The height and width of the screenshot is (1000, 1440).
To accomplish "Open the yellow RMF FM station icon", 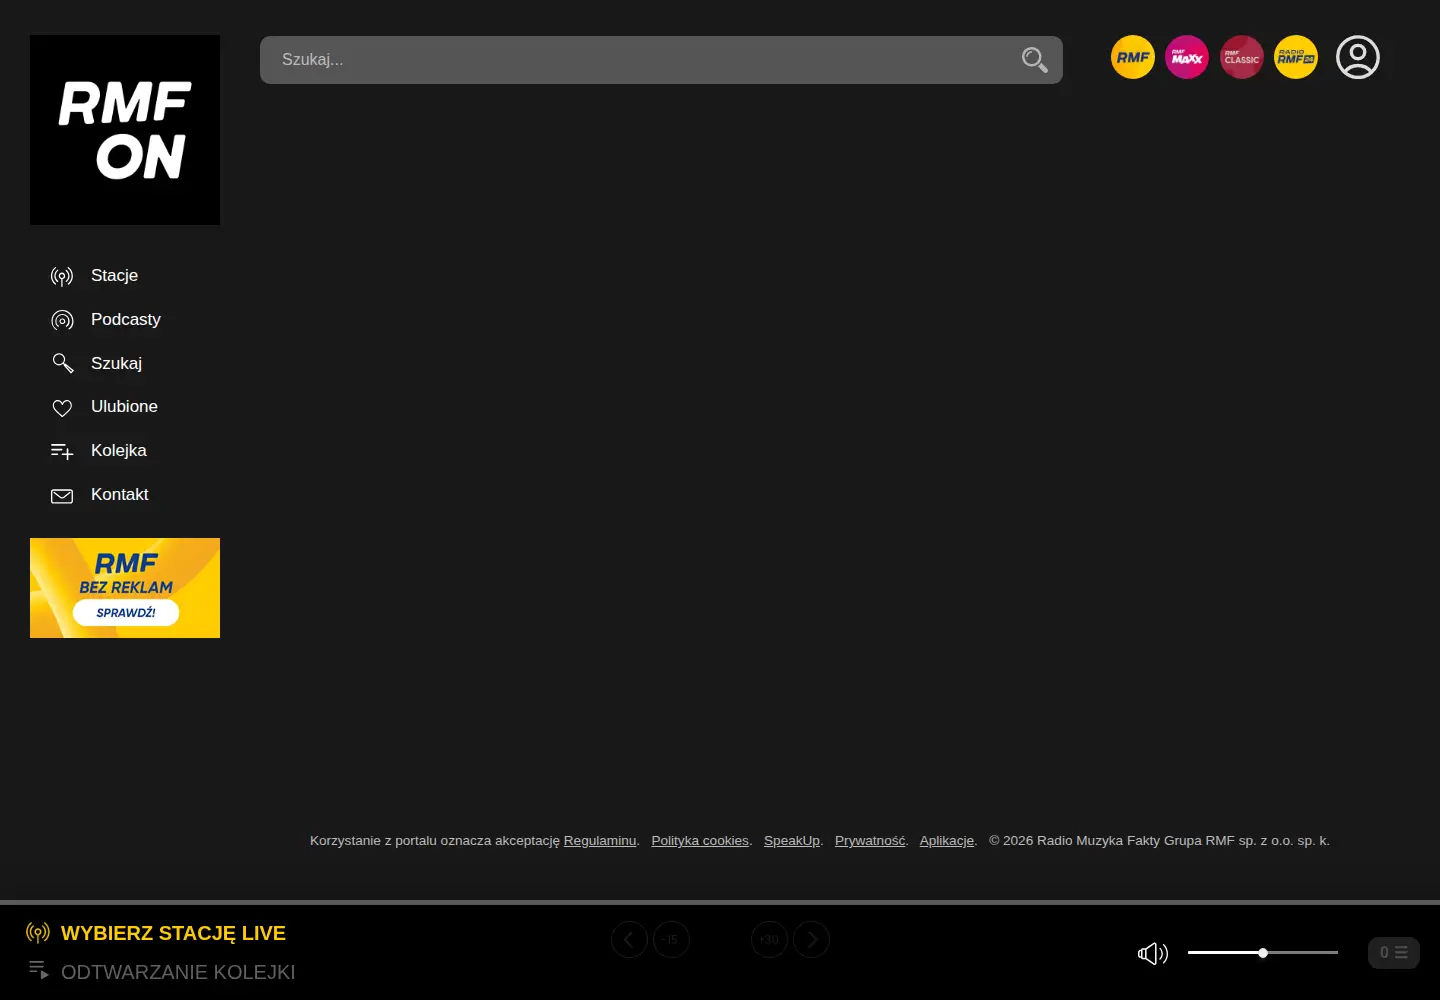I will click(1133, 57).
